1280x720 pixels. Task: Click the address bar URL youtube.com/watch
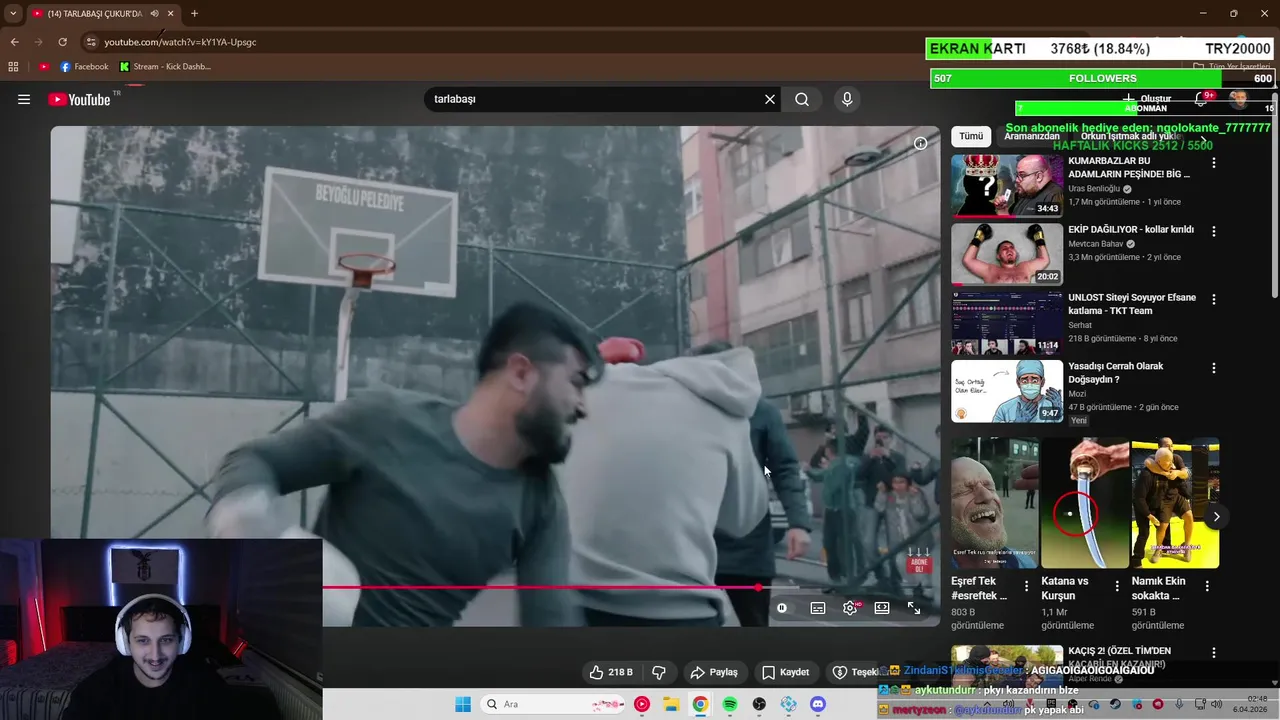[x=180, y=42]
